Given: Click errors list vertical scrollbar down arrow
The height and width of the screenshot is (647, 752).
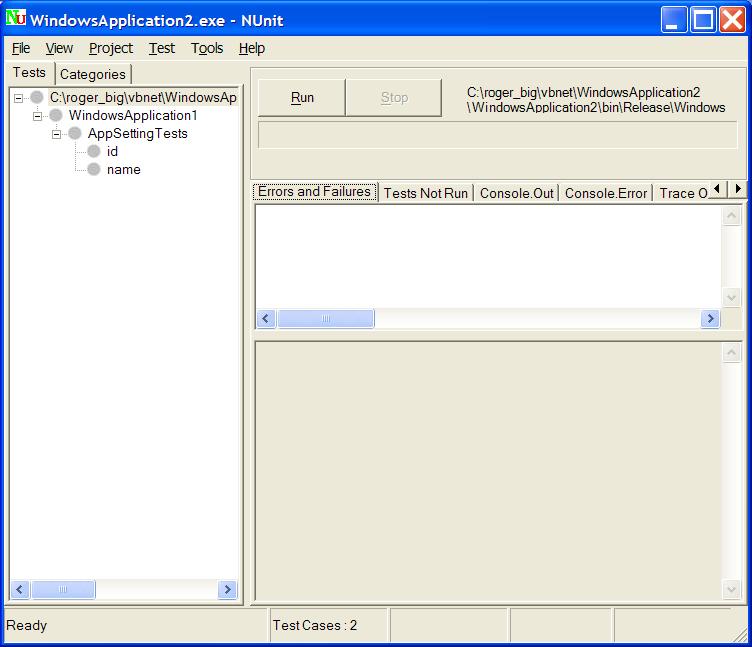Looking at the screenshot, I should point(731,298).
